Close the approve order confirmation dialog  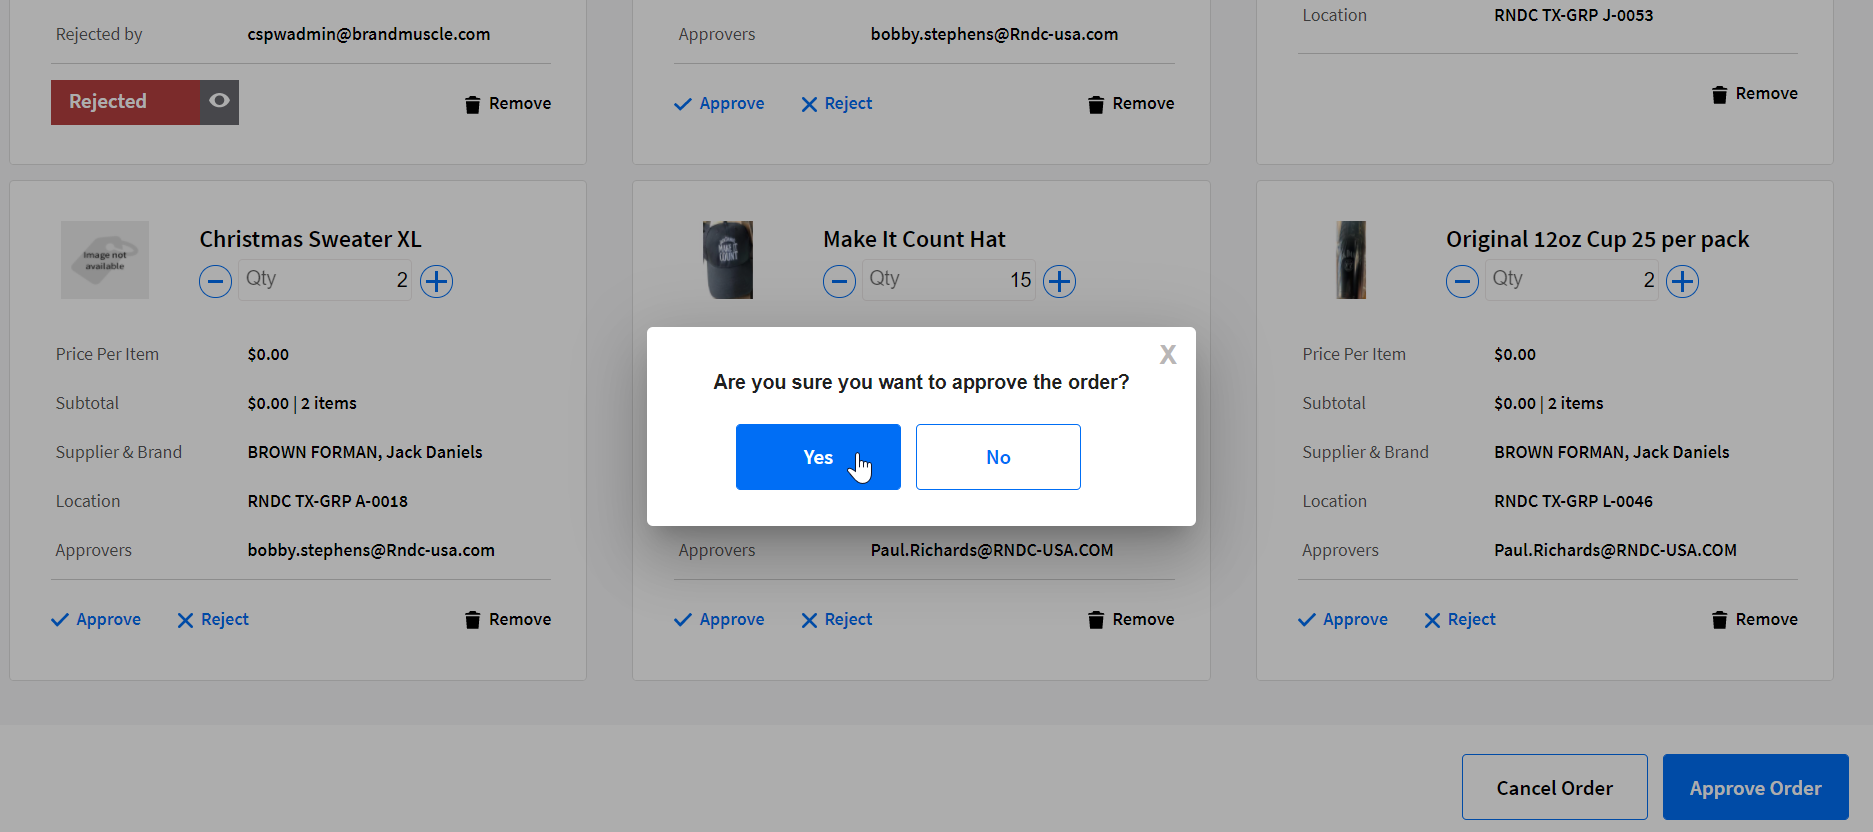pyautogui.click(x=1167, y=355)
